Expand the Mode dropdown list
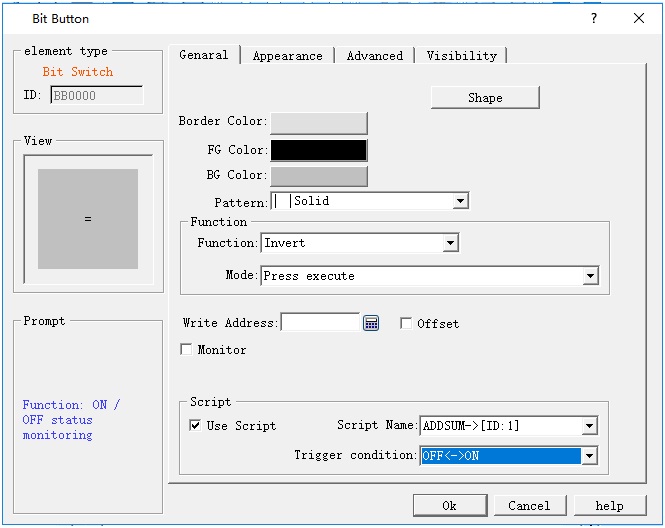This screenshot has width=665, height=528. click(x=590, y=276)
